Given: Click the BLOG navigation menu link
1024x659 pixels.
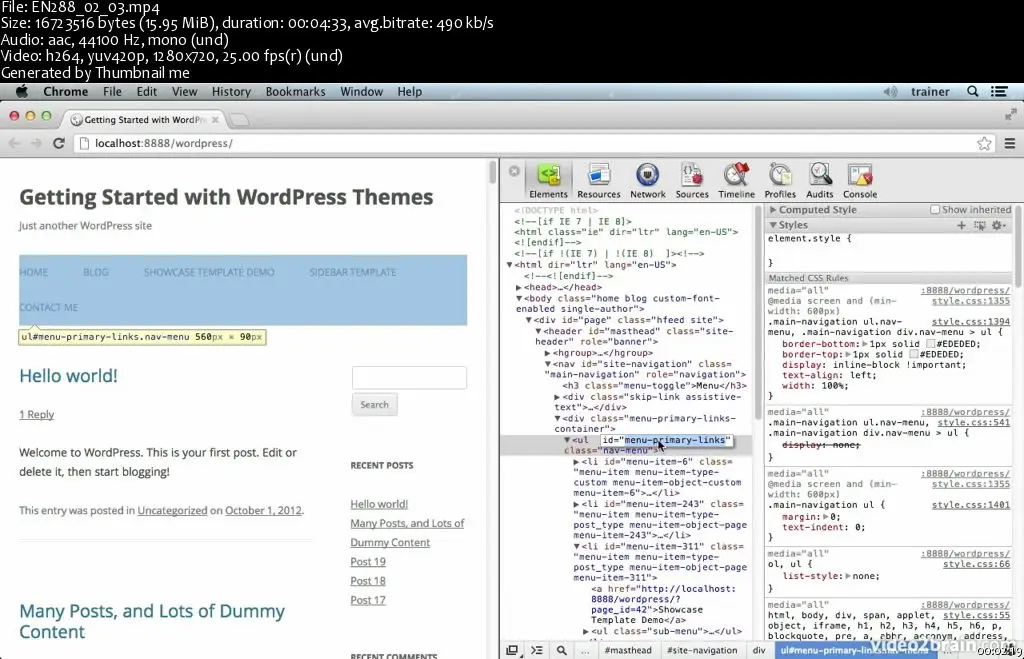Looking at the screenshot, I should tap(96, 272).
